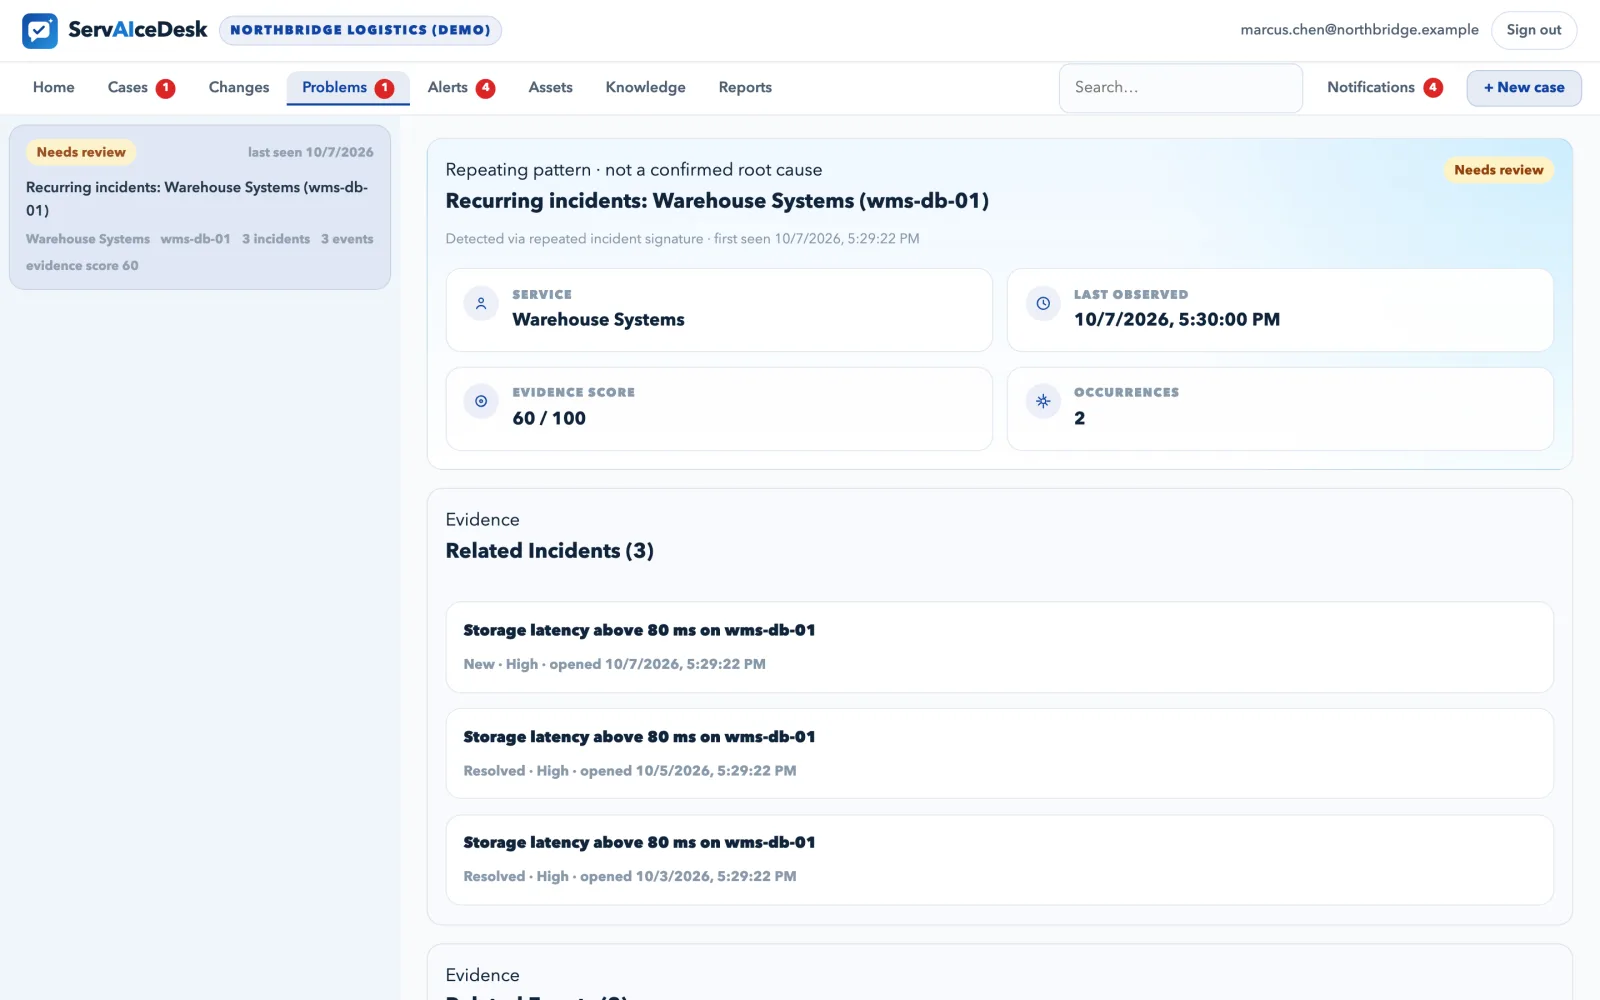Click the Alerts red badge counter
1600x1000 pixels.
pyautogui.click(x=486, y=88)
